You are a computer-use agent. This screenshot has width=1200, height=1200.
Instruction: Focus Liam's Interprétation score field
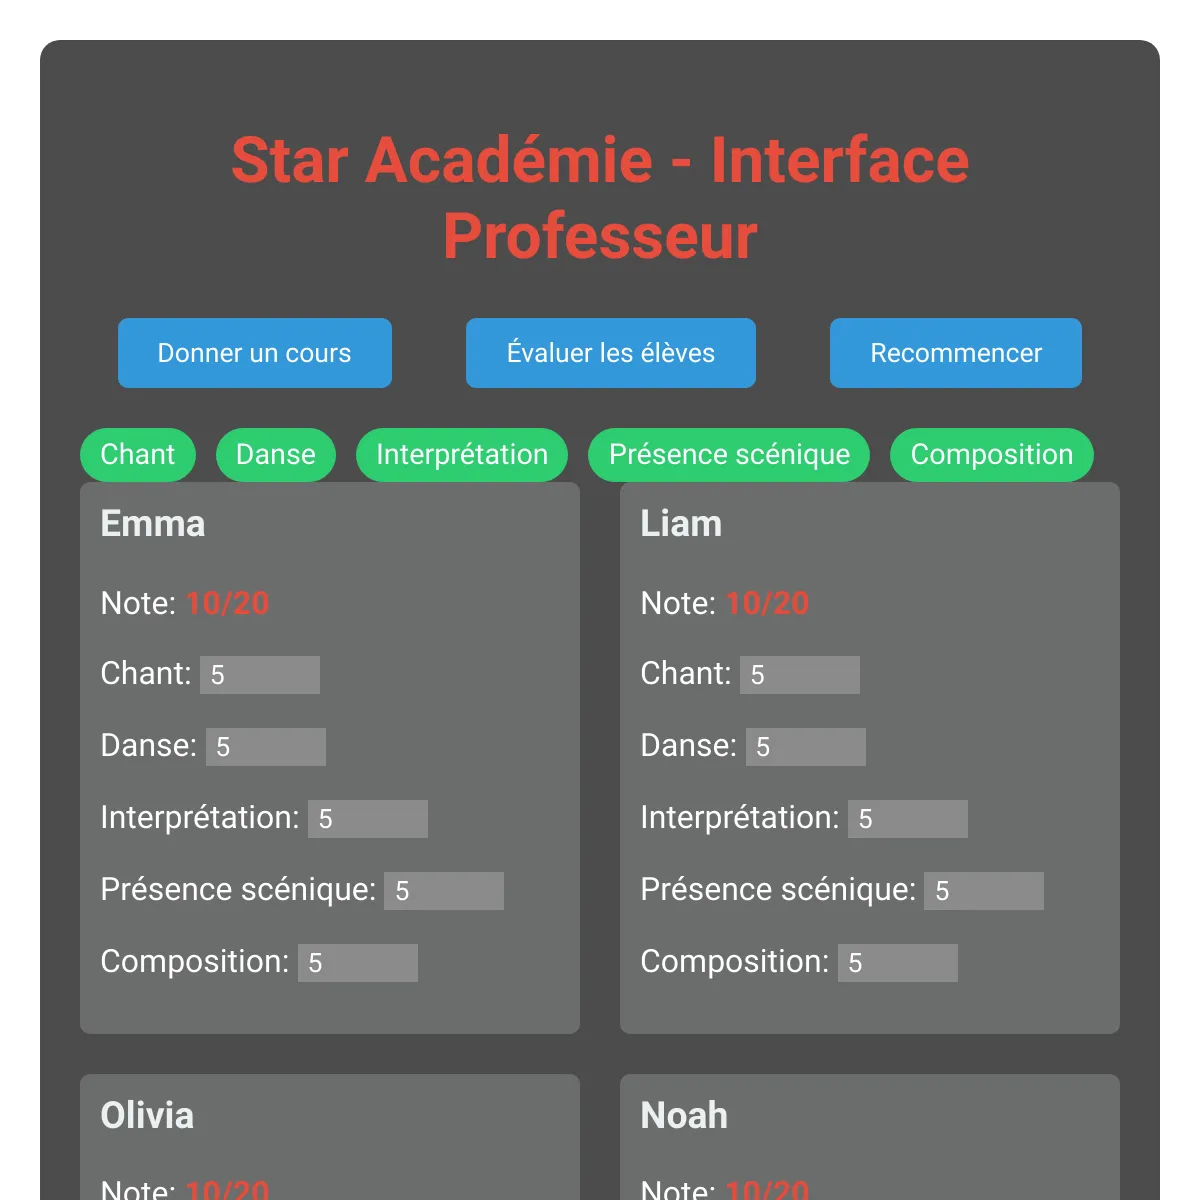[x=908, y=819]
